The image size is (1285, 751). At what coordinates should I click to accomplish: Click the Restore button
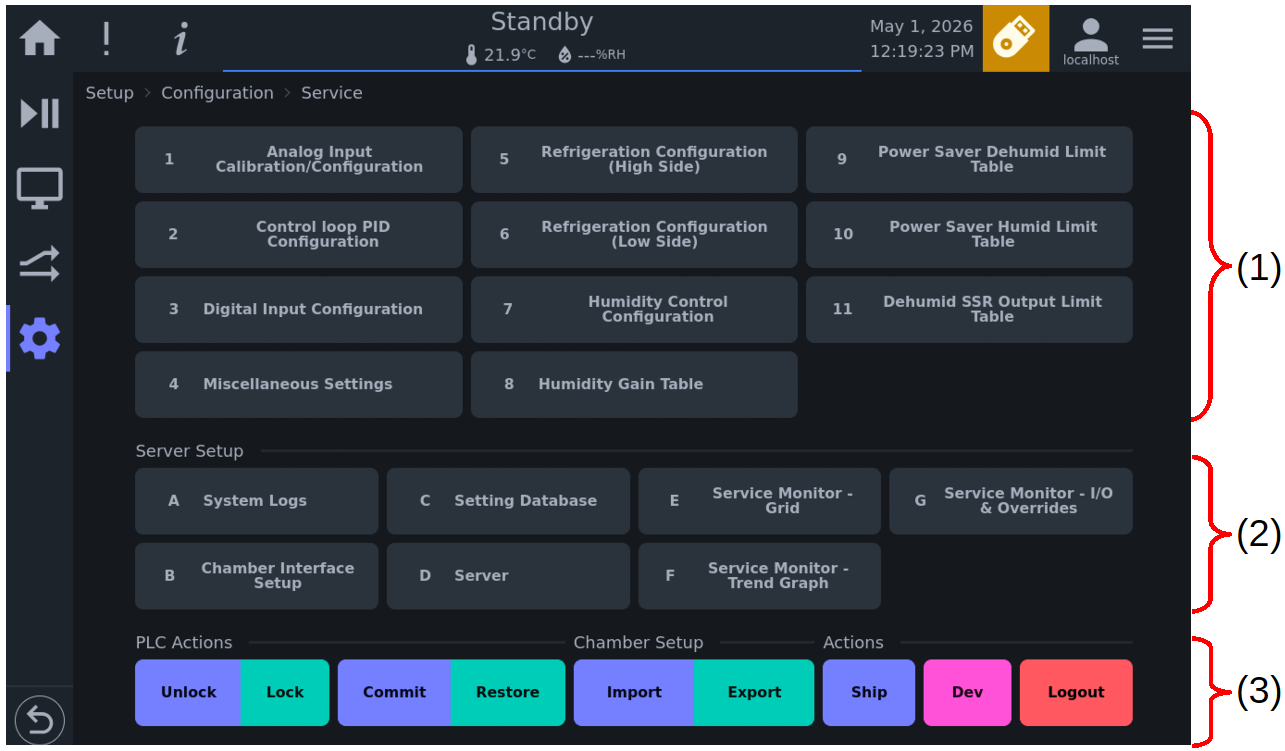tap(508, 692)
